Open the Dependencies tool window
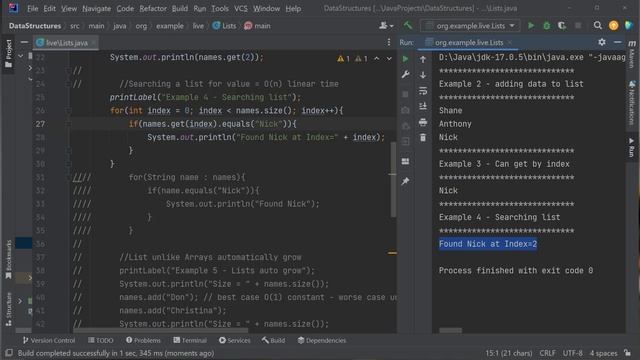 (321, 340)
